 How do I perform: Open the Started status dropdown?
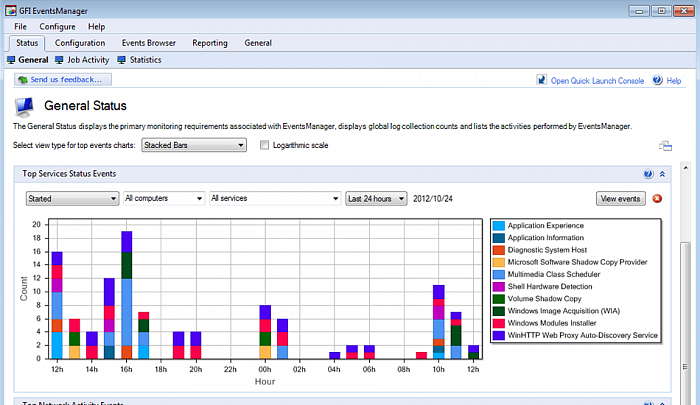point(72,198)
